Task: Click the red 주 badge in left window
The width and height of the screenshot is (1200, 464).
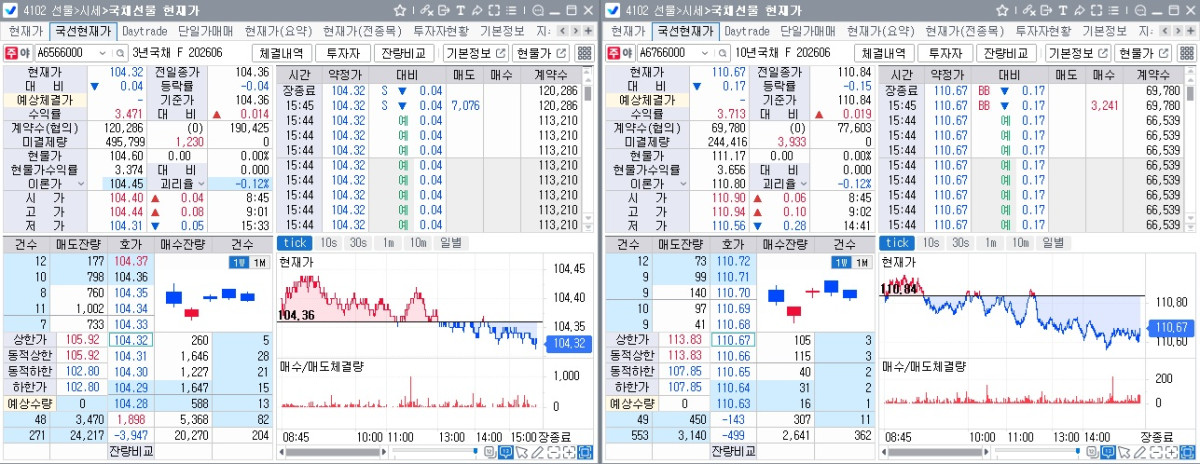Action: 11,53
